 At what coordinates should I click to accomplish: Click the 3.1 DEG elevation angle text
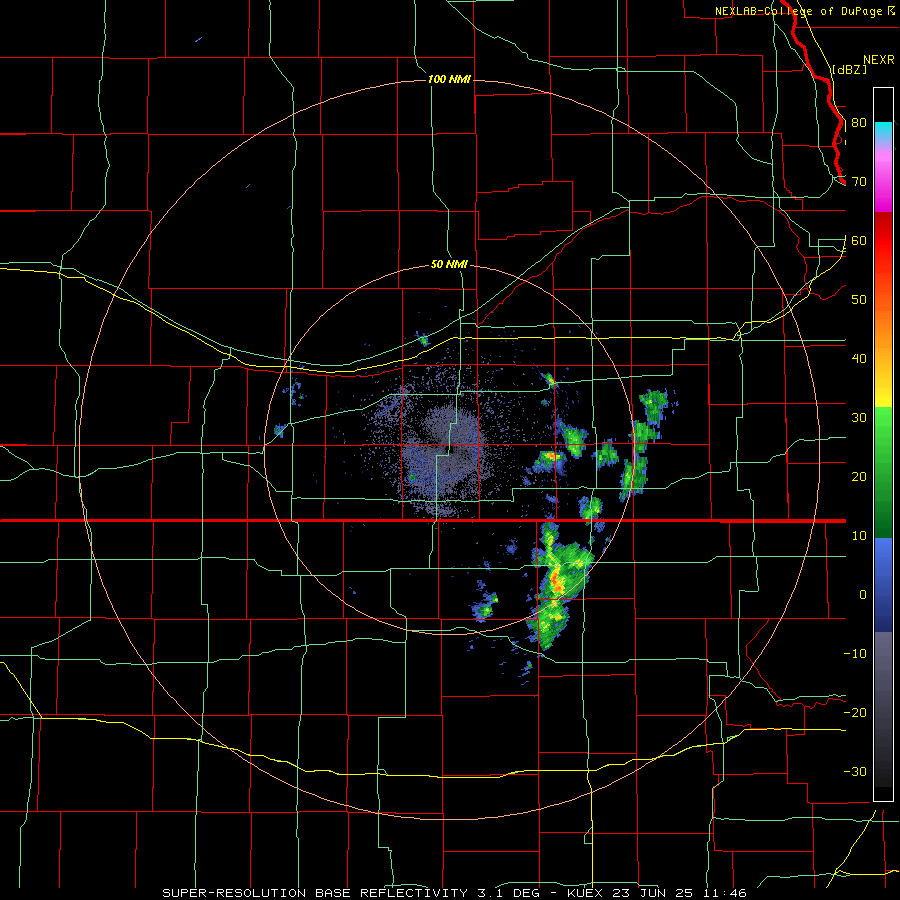click(x=509, y=893)
